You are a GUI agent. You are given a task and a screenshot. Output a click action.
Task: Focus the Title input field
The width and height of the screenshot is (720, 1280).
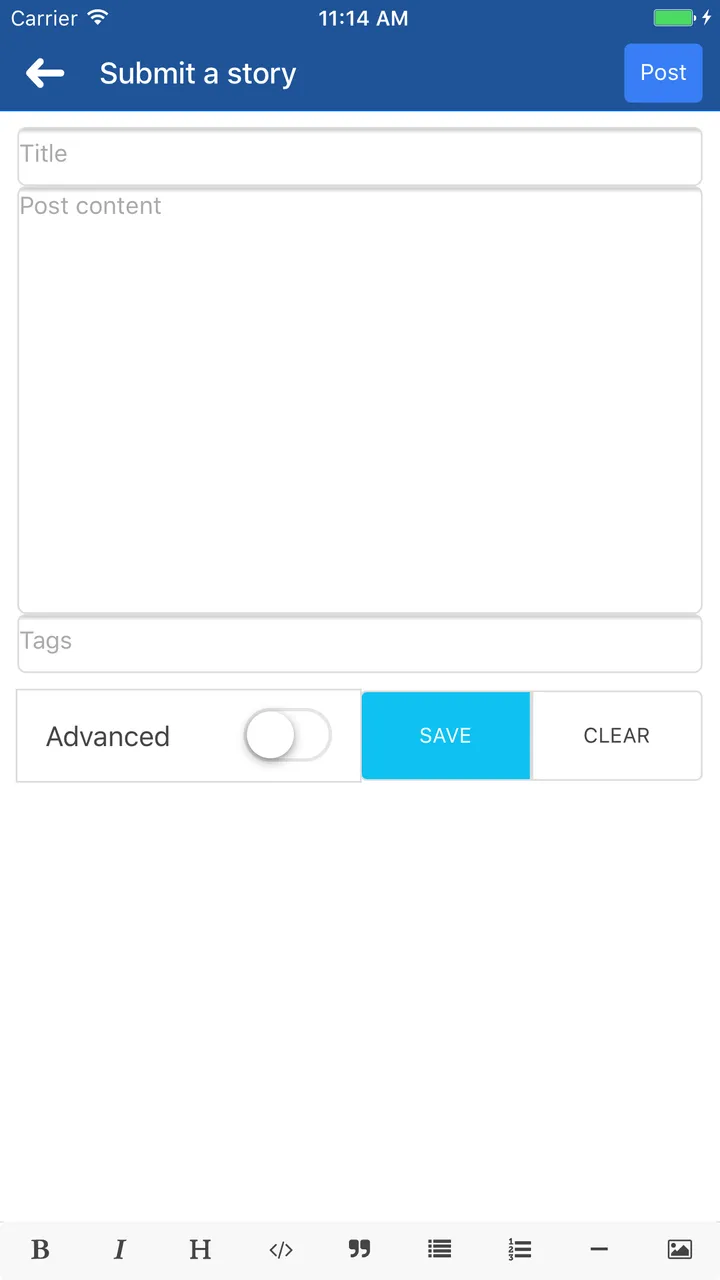click(360, 156)
